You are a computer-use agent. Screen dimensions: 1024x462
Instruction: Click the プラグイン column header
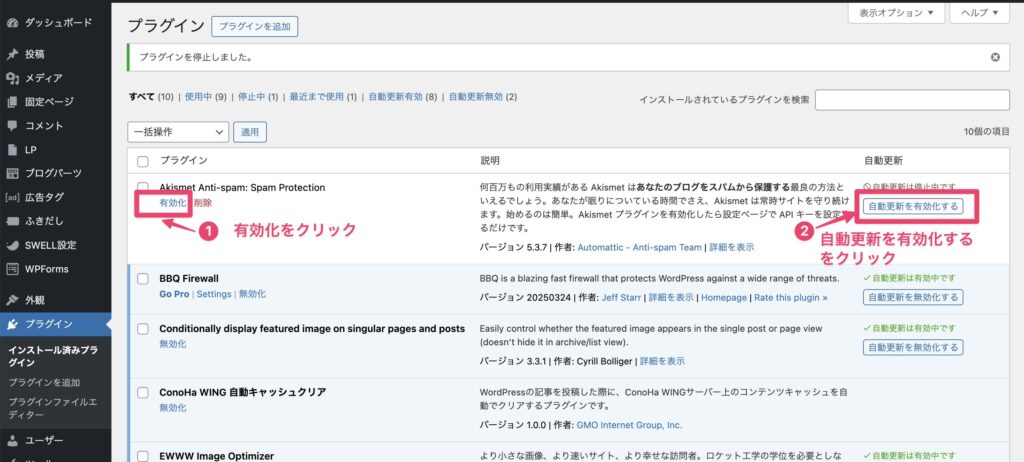[184, 161]
